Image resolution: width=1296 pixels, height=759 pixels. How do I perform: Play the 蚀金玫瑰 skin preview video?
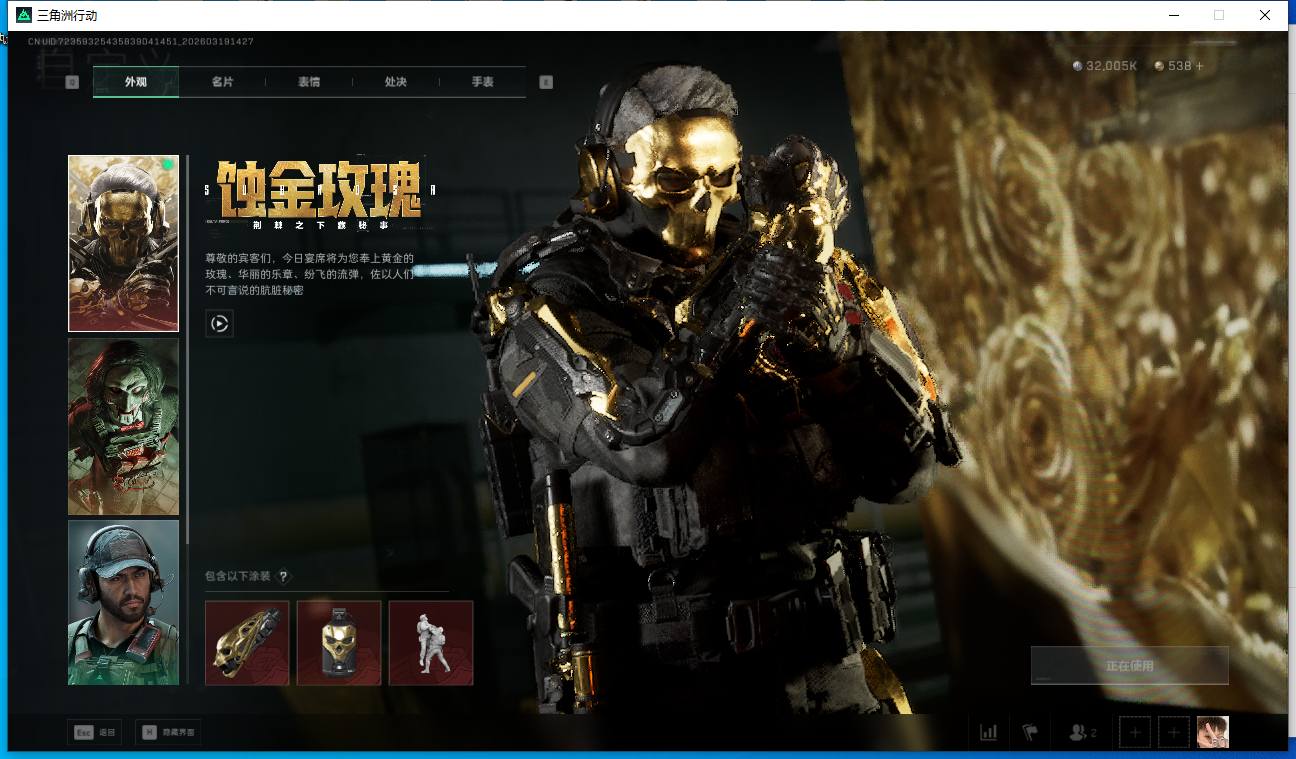coord(219,323)
